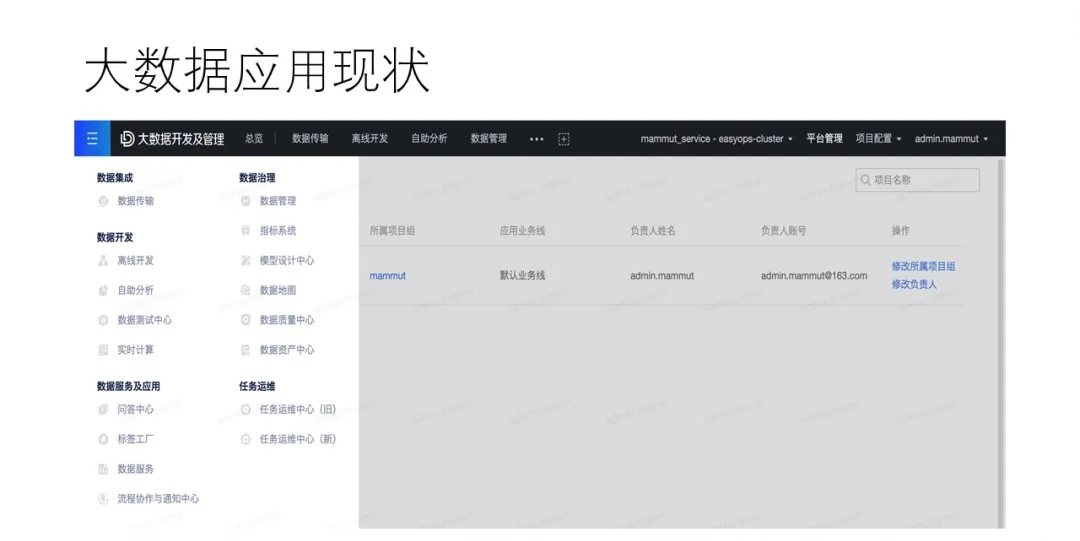
Task: Click the 修改所属项目组 link
Action: (923, 267)
